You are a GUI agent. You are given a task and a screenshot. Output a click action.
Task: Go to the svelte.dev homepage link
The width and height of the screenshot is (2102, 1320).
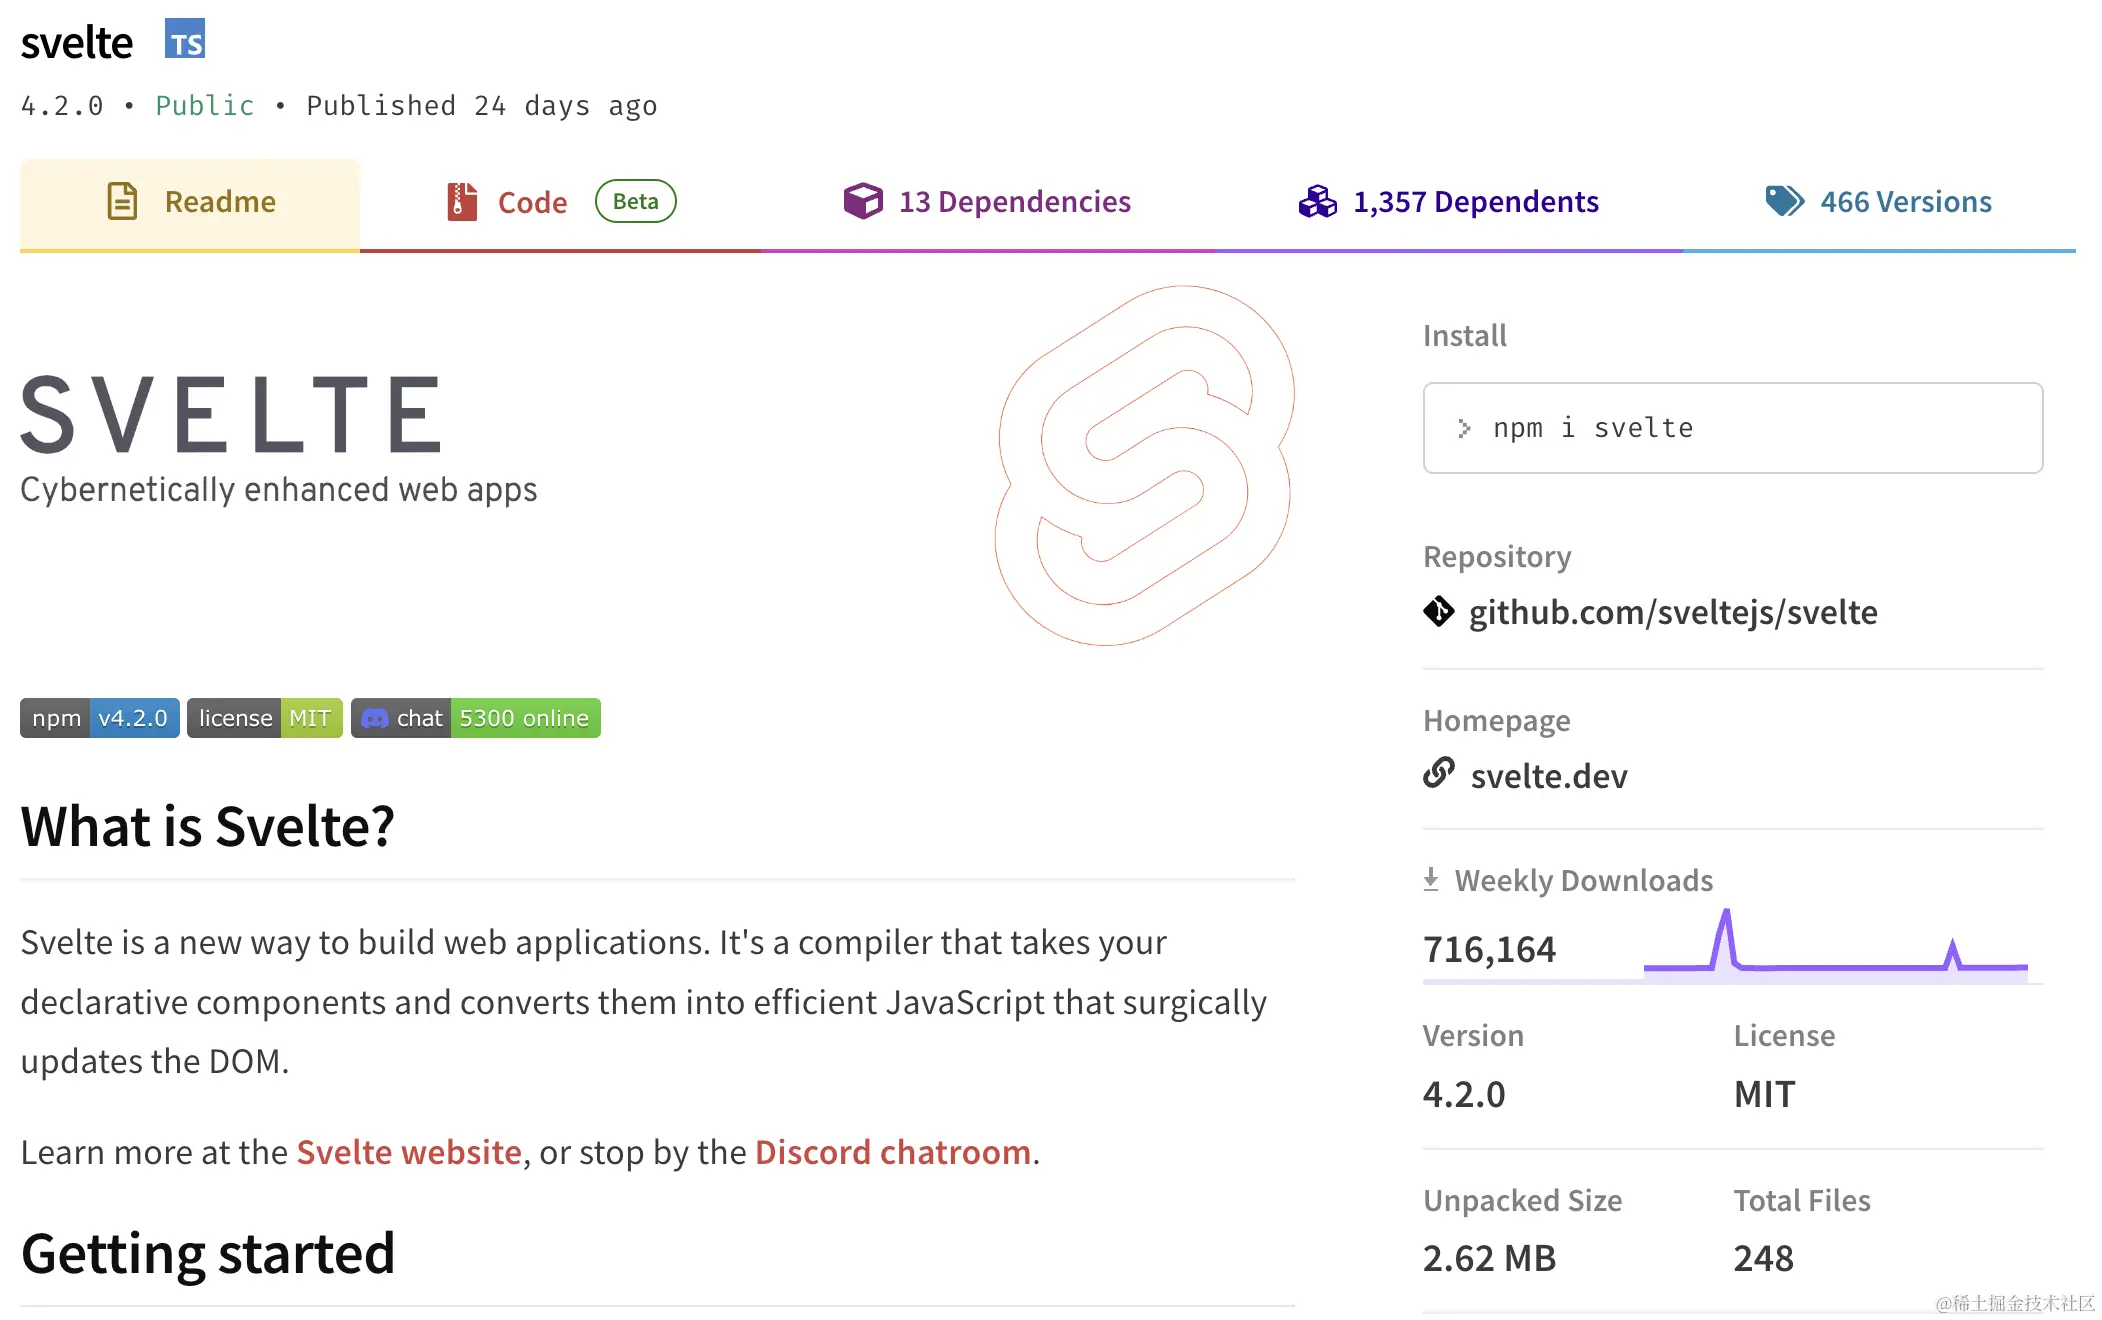click(1548, 776)
